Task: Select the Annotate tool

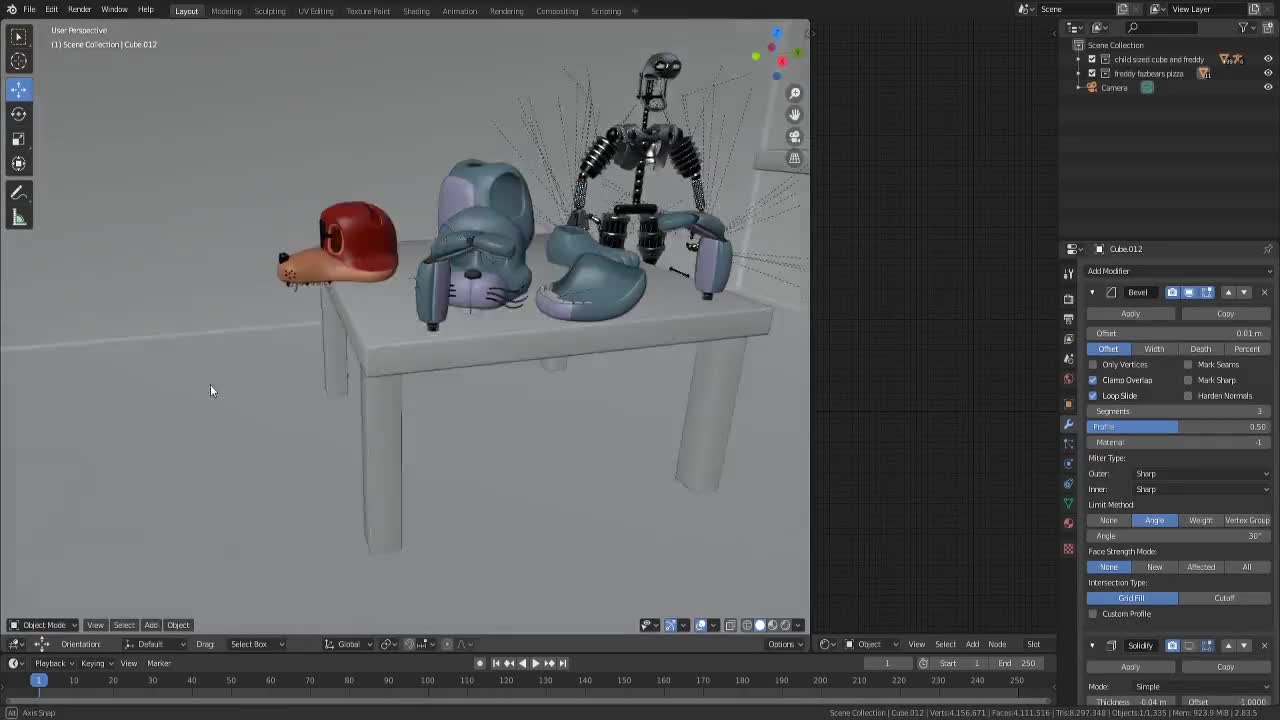Action: (x=18, y=193)
